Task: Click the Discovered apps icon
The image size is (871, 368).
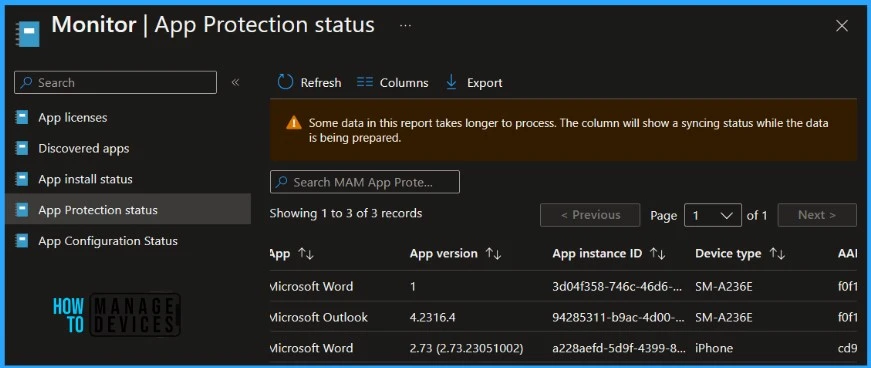Action: tap(22, 148)
